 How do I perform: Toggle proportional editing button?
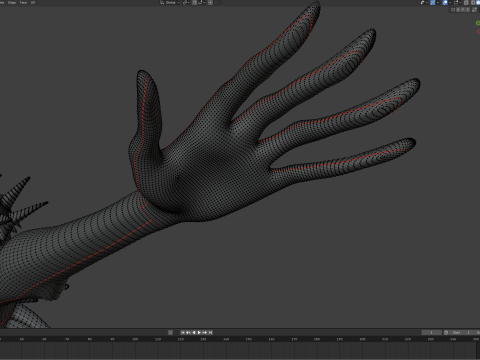210,2
